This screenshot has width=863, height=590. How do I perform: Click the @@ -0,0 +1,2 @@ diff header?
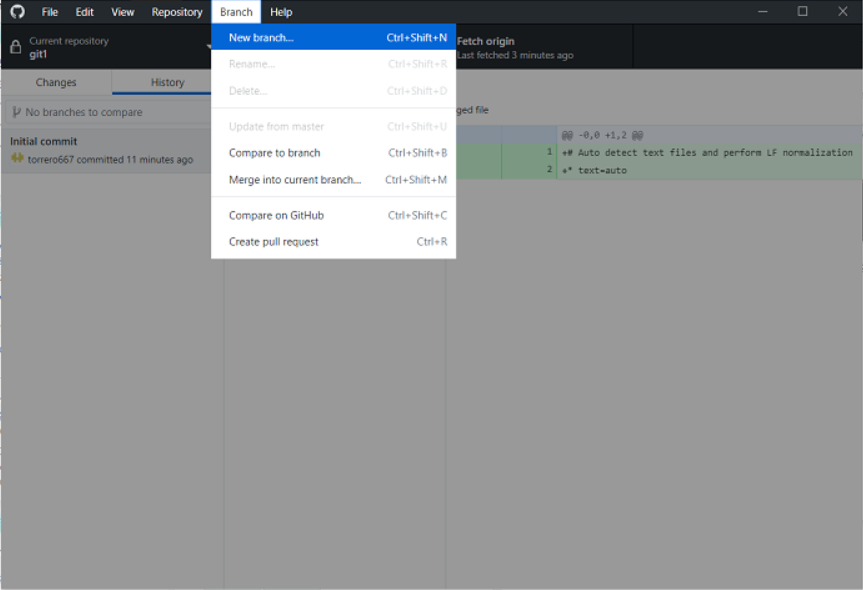click(x=602, y=135)
